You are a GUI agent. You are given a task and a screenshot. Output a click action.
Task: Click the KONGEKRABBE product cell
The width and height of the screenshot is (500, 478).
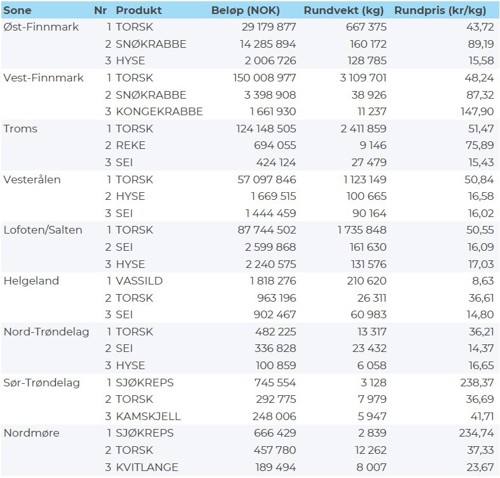159,111
